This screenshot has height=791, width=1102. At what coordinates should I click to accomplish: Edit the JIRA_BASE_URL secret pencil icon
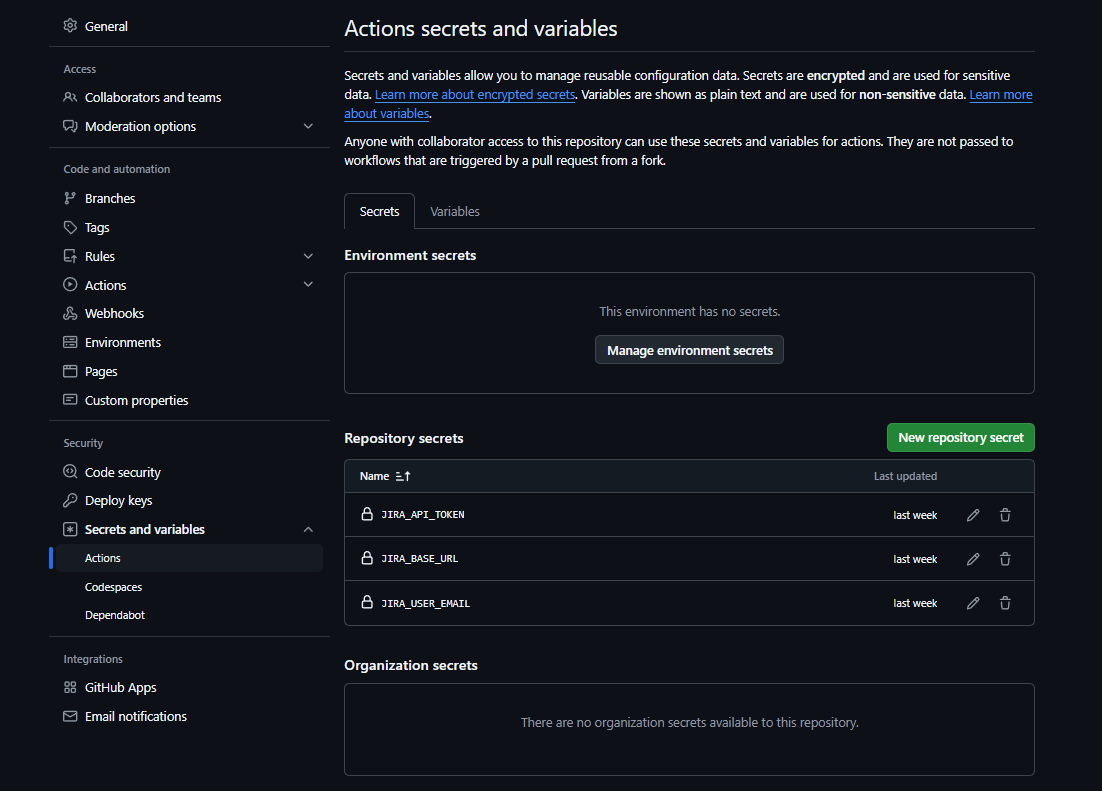coord(973,559)
